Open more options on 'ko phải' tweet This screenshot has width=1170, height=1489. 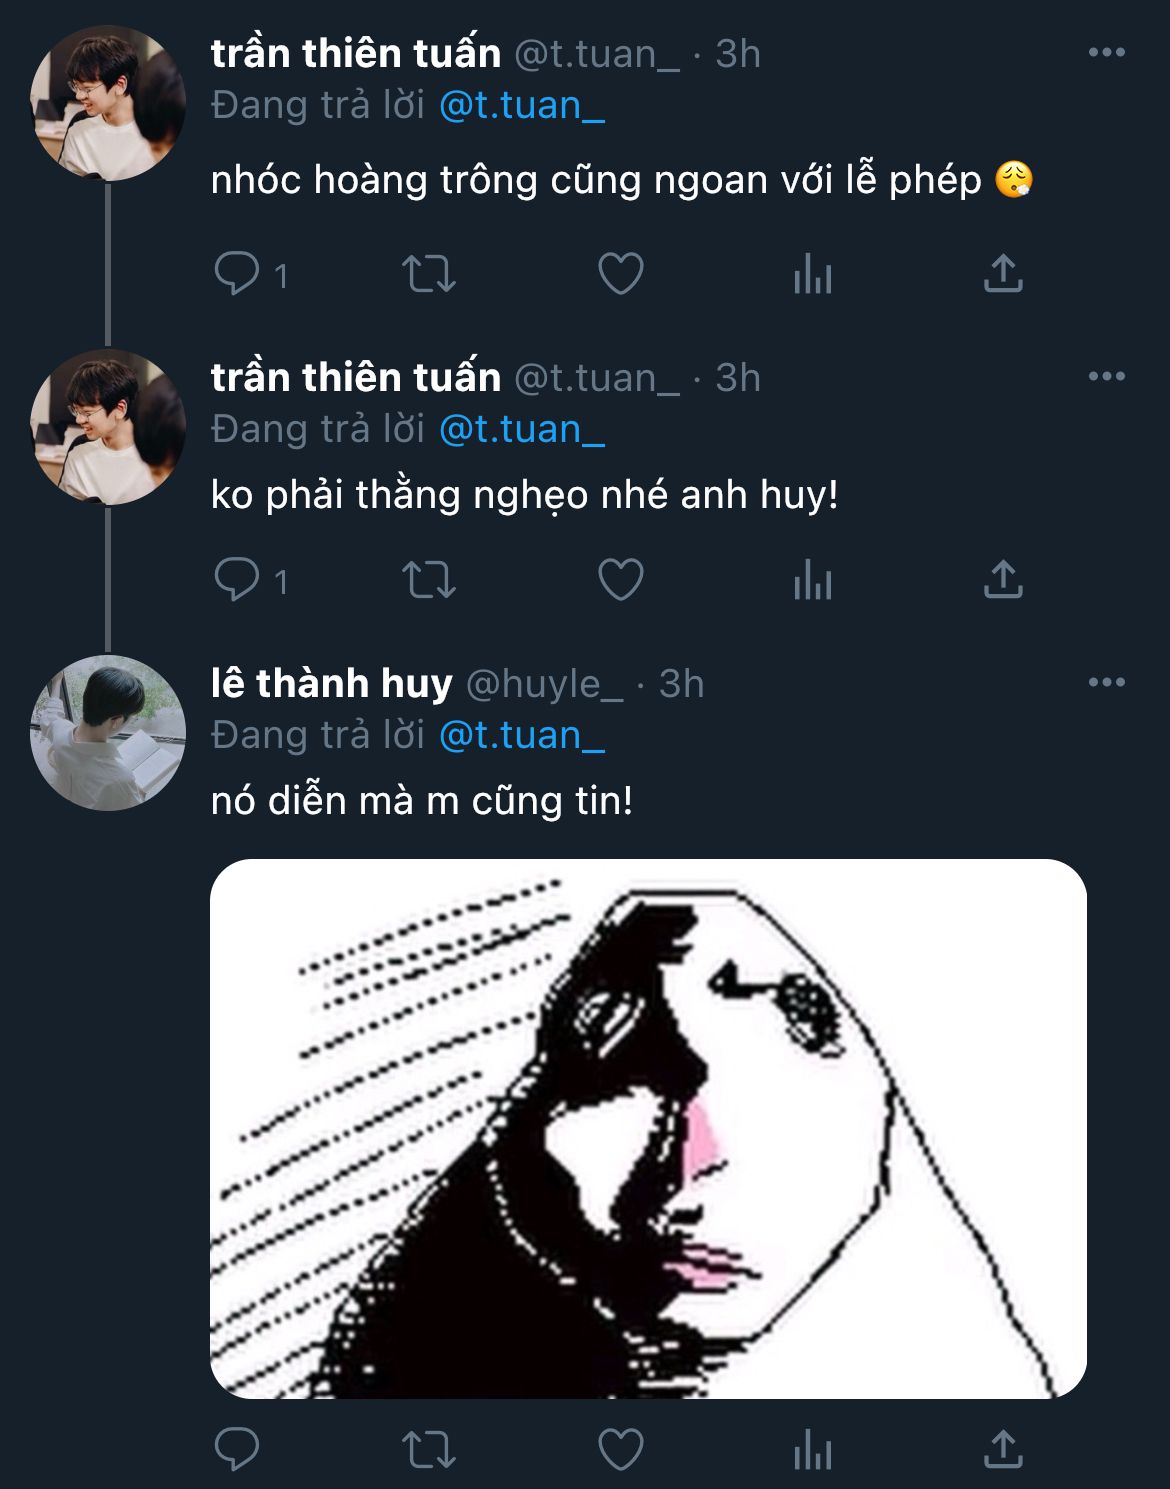pos(1106,376)
